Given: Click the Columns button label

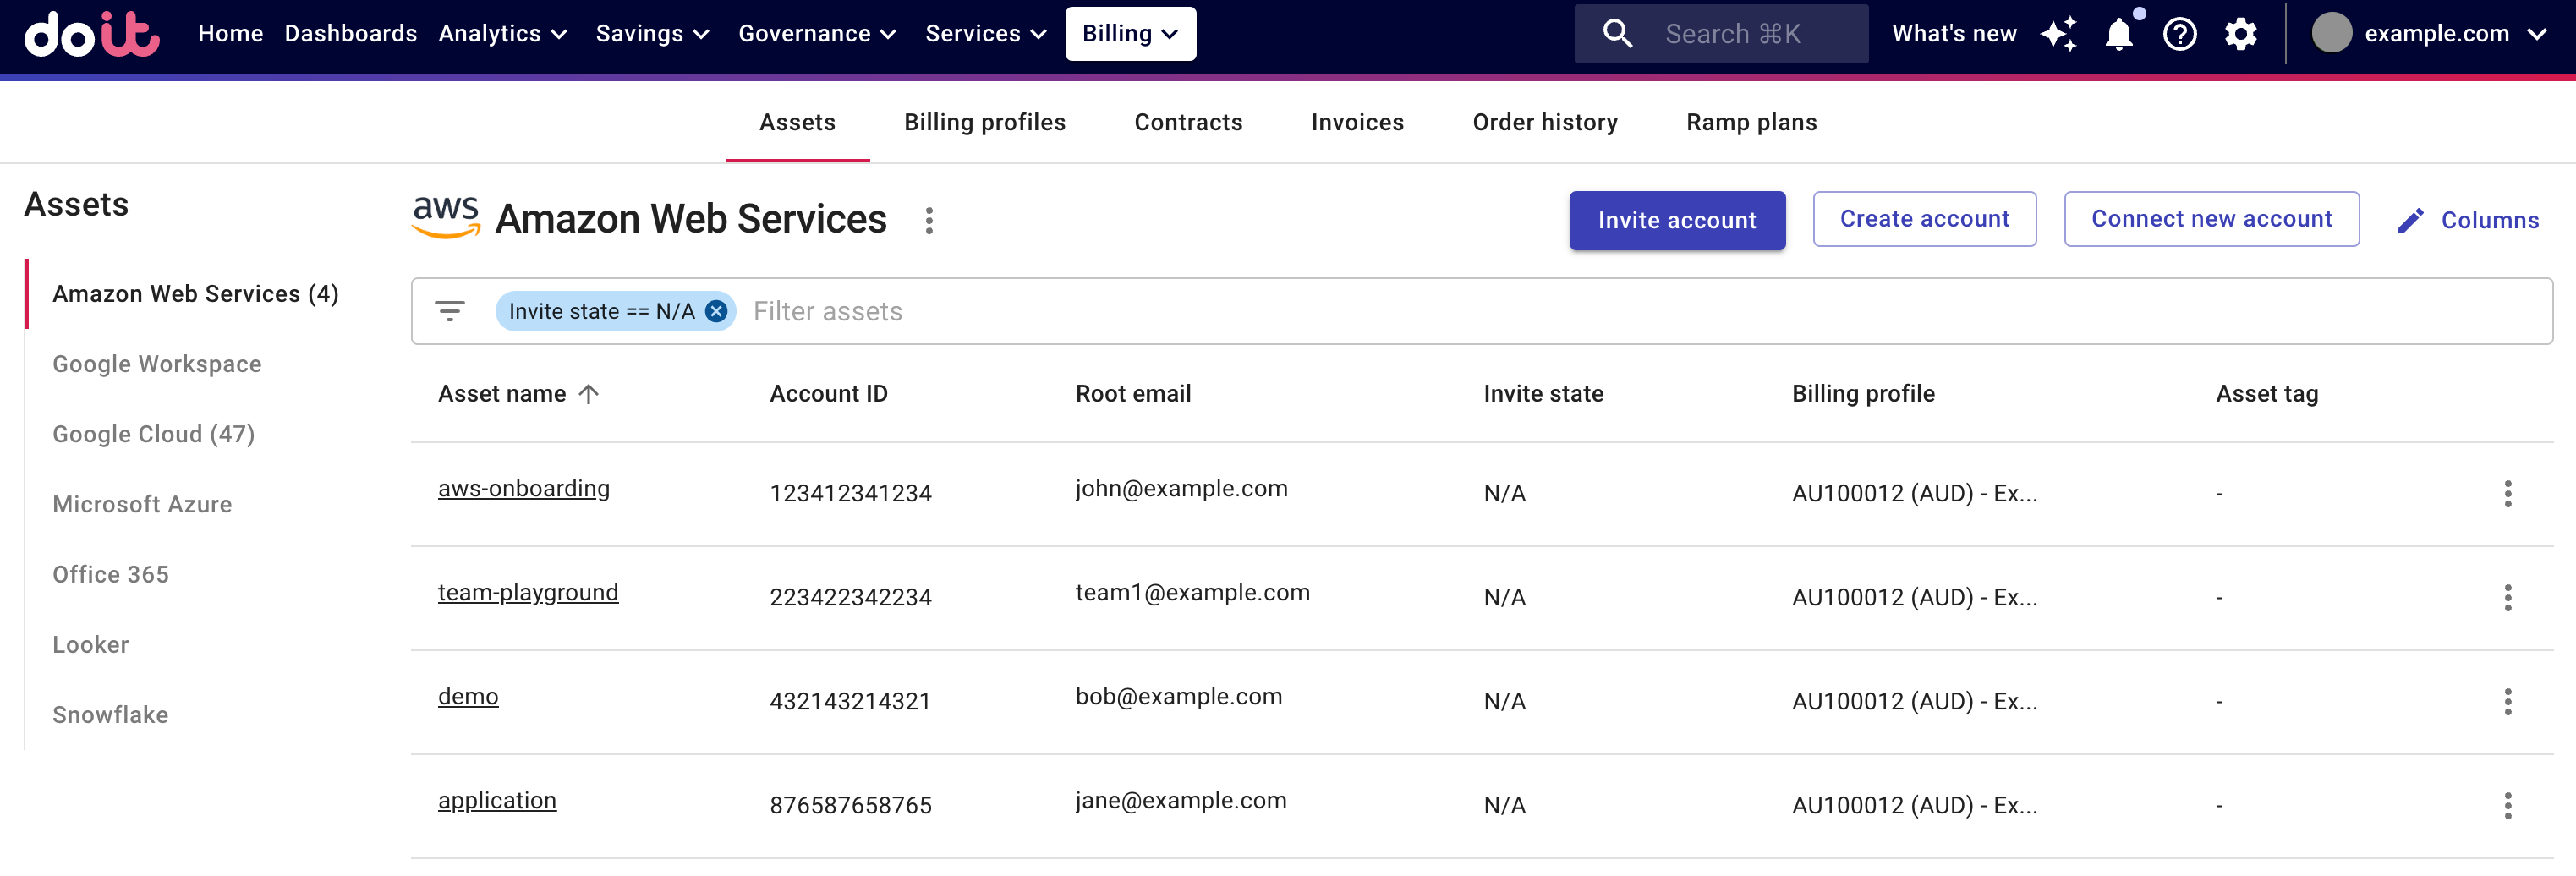Looking at the screenshot, I should [x=2489, y=220].
